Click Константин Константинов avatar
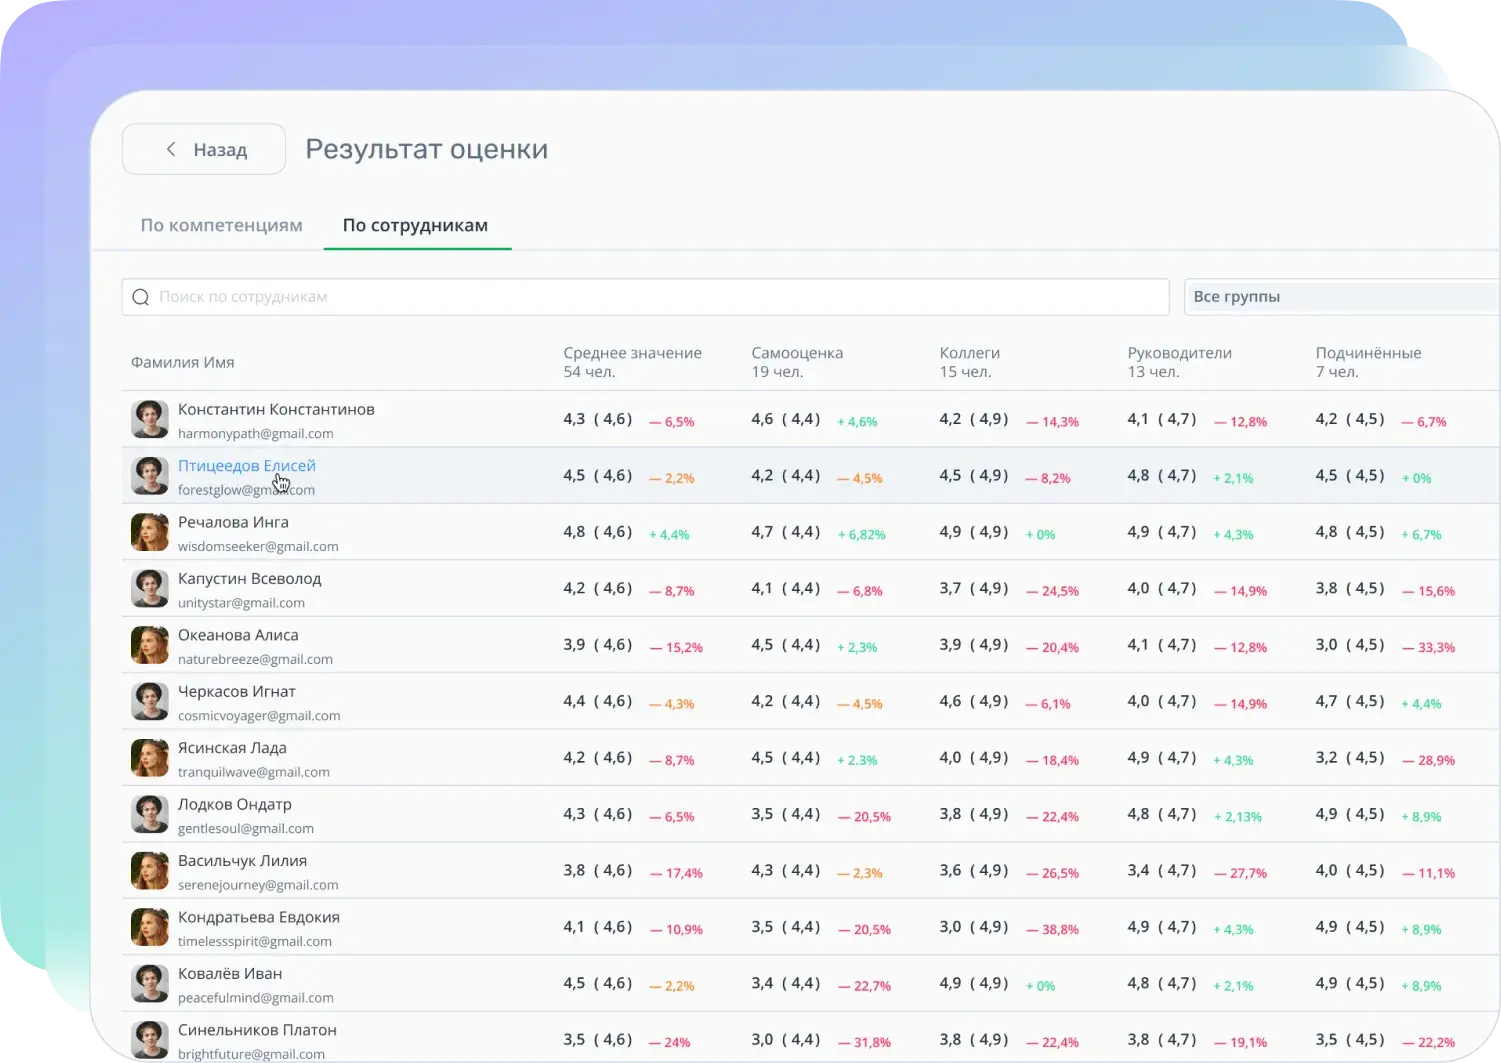 tap(150, 419)
